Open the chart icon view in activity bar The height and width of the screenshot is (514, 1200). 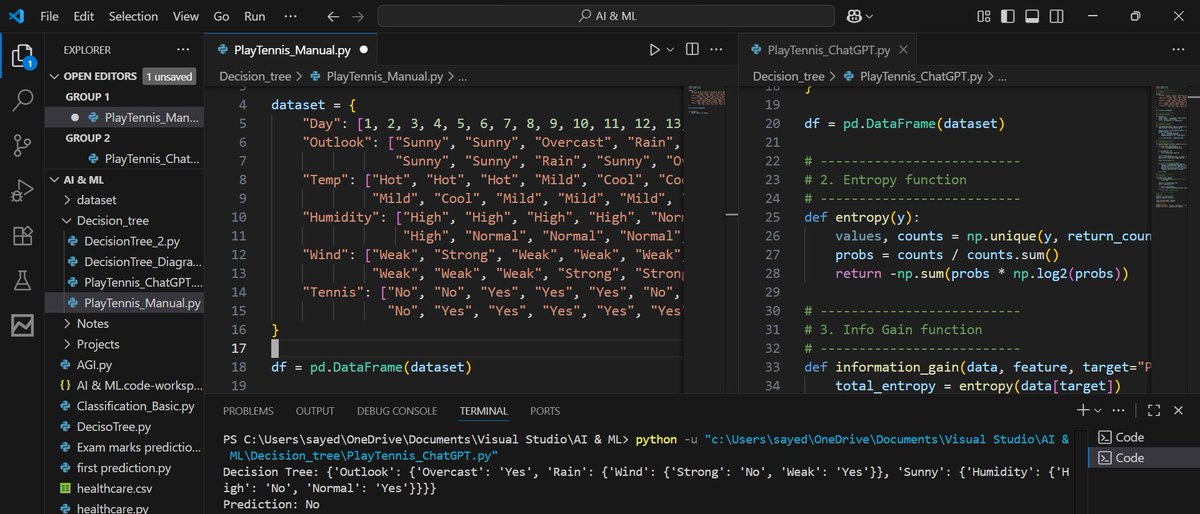pyautogui.click(x=22, y=325)
